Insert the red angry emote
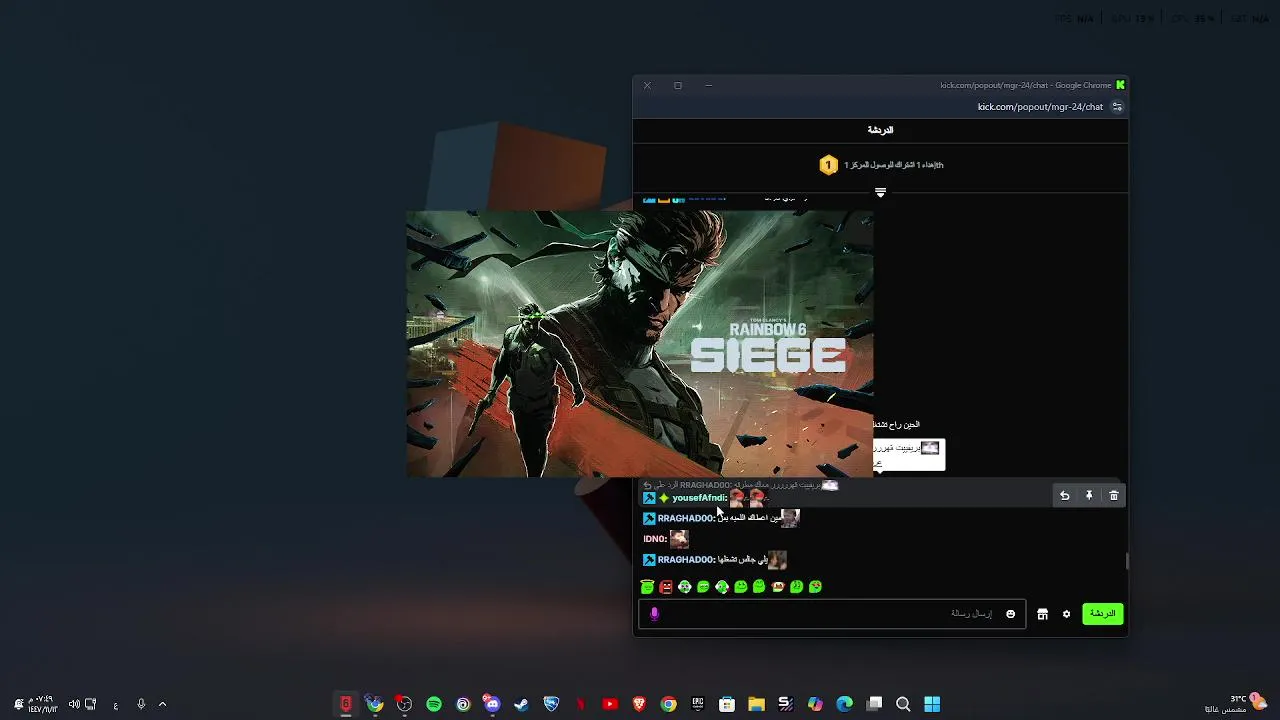The image size is (1280, 720). pos(666,587)
